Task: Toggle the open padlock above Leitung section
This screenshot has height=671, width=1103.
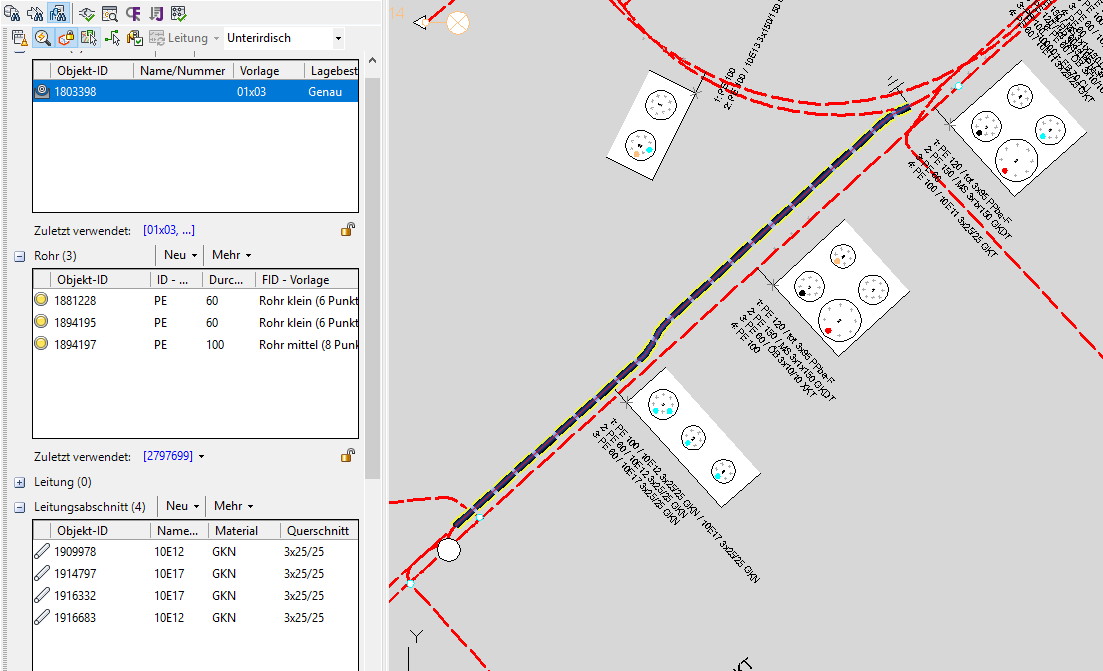Action: 348,455
